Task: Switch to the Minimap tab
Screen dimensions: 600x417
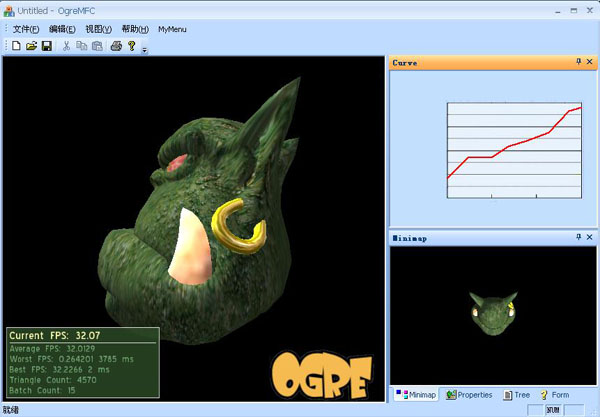Action: pyautogui.click(x=416, y=394)
